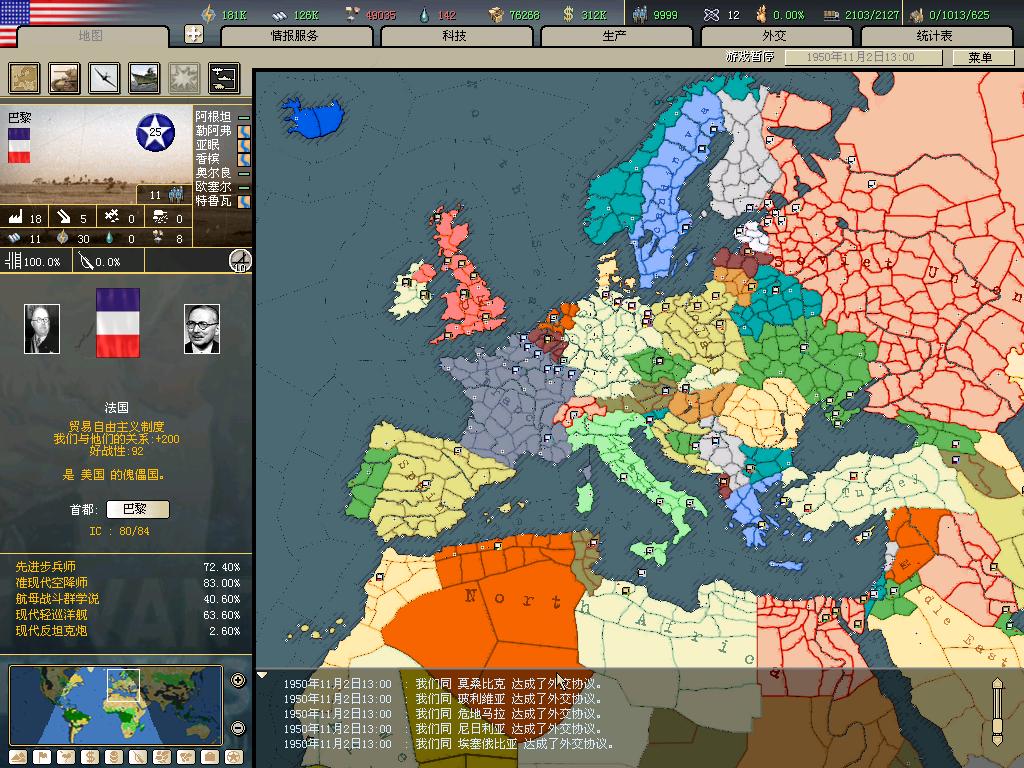
Task: Click the supplies crate icon showing 76268
Action: click(x=496, y=14)
